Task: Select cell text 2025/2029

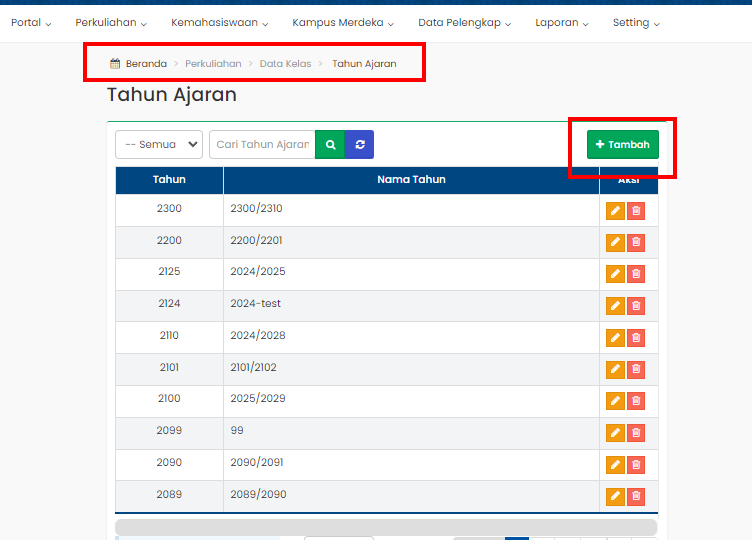Action: click(x=258, y=399)
